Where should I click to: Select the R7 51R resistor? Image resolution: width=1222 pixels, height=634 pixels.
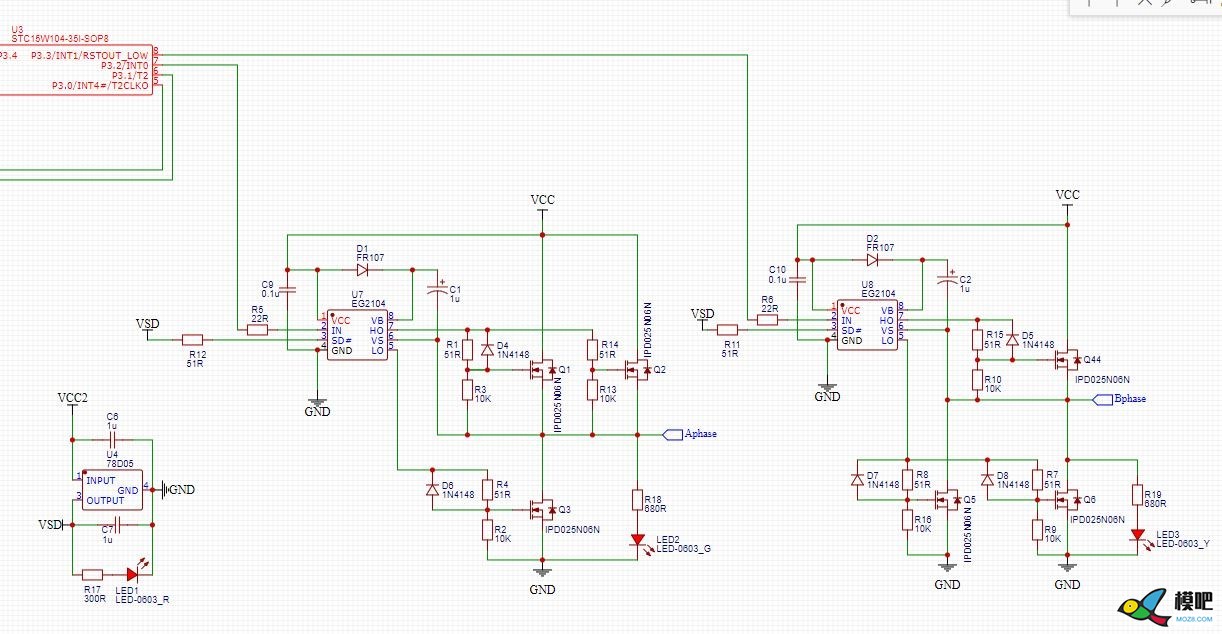pos(1037,479)
